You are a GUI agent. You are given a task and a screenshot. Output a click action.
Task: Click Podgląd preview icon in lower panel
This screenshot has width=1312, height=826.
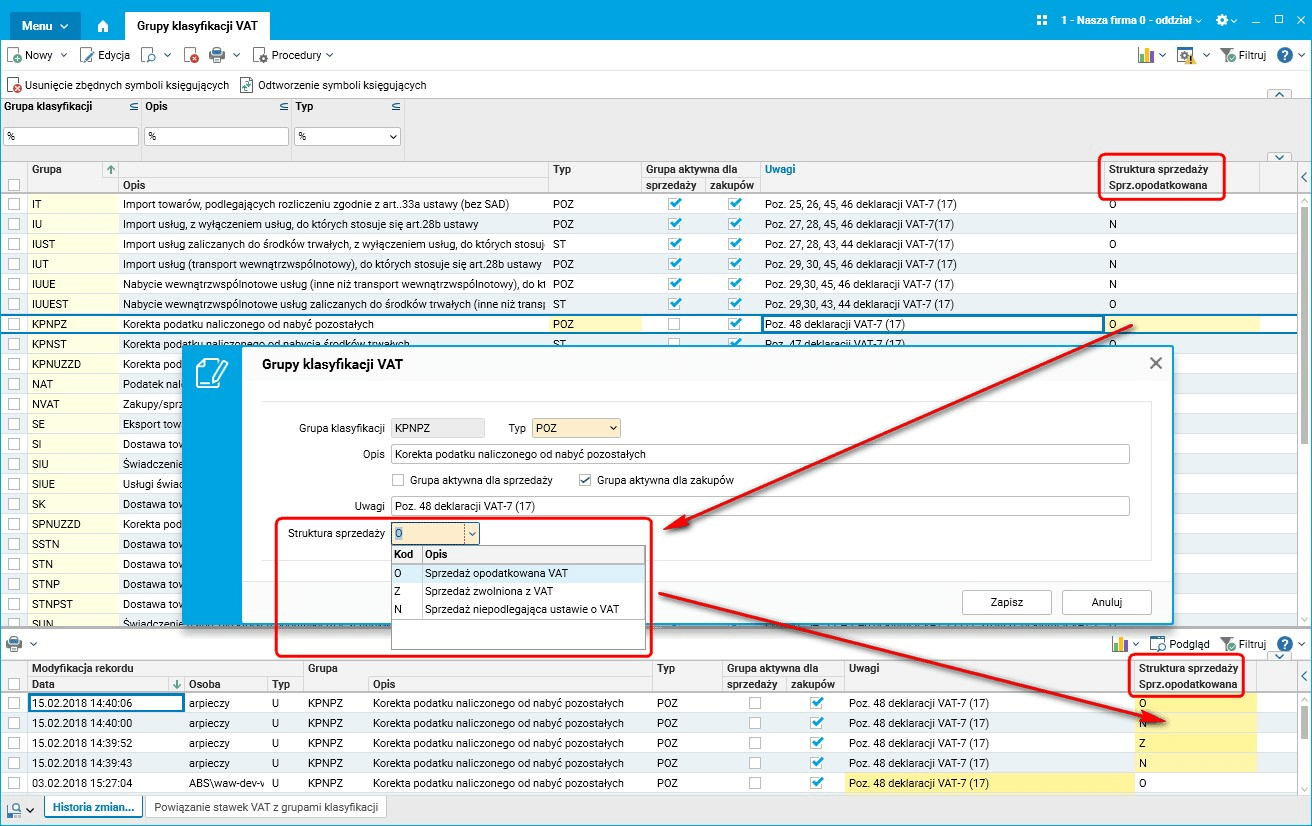[1158, 643]
